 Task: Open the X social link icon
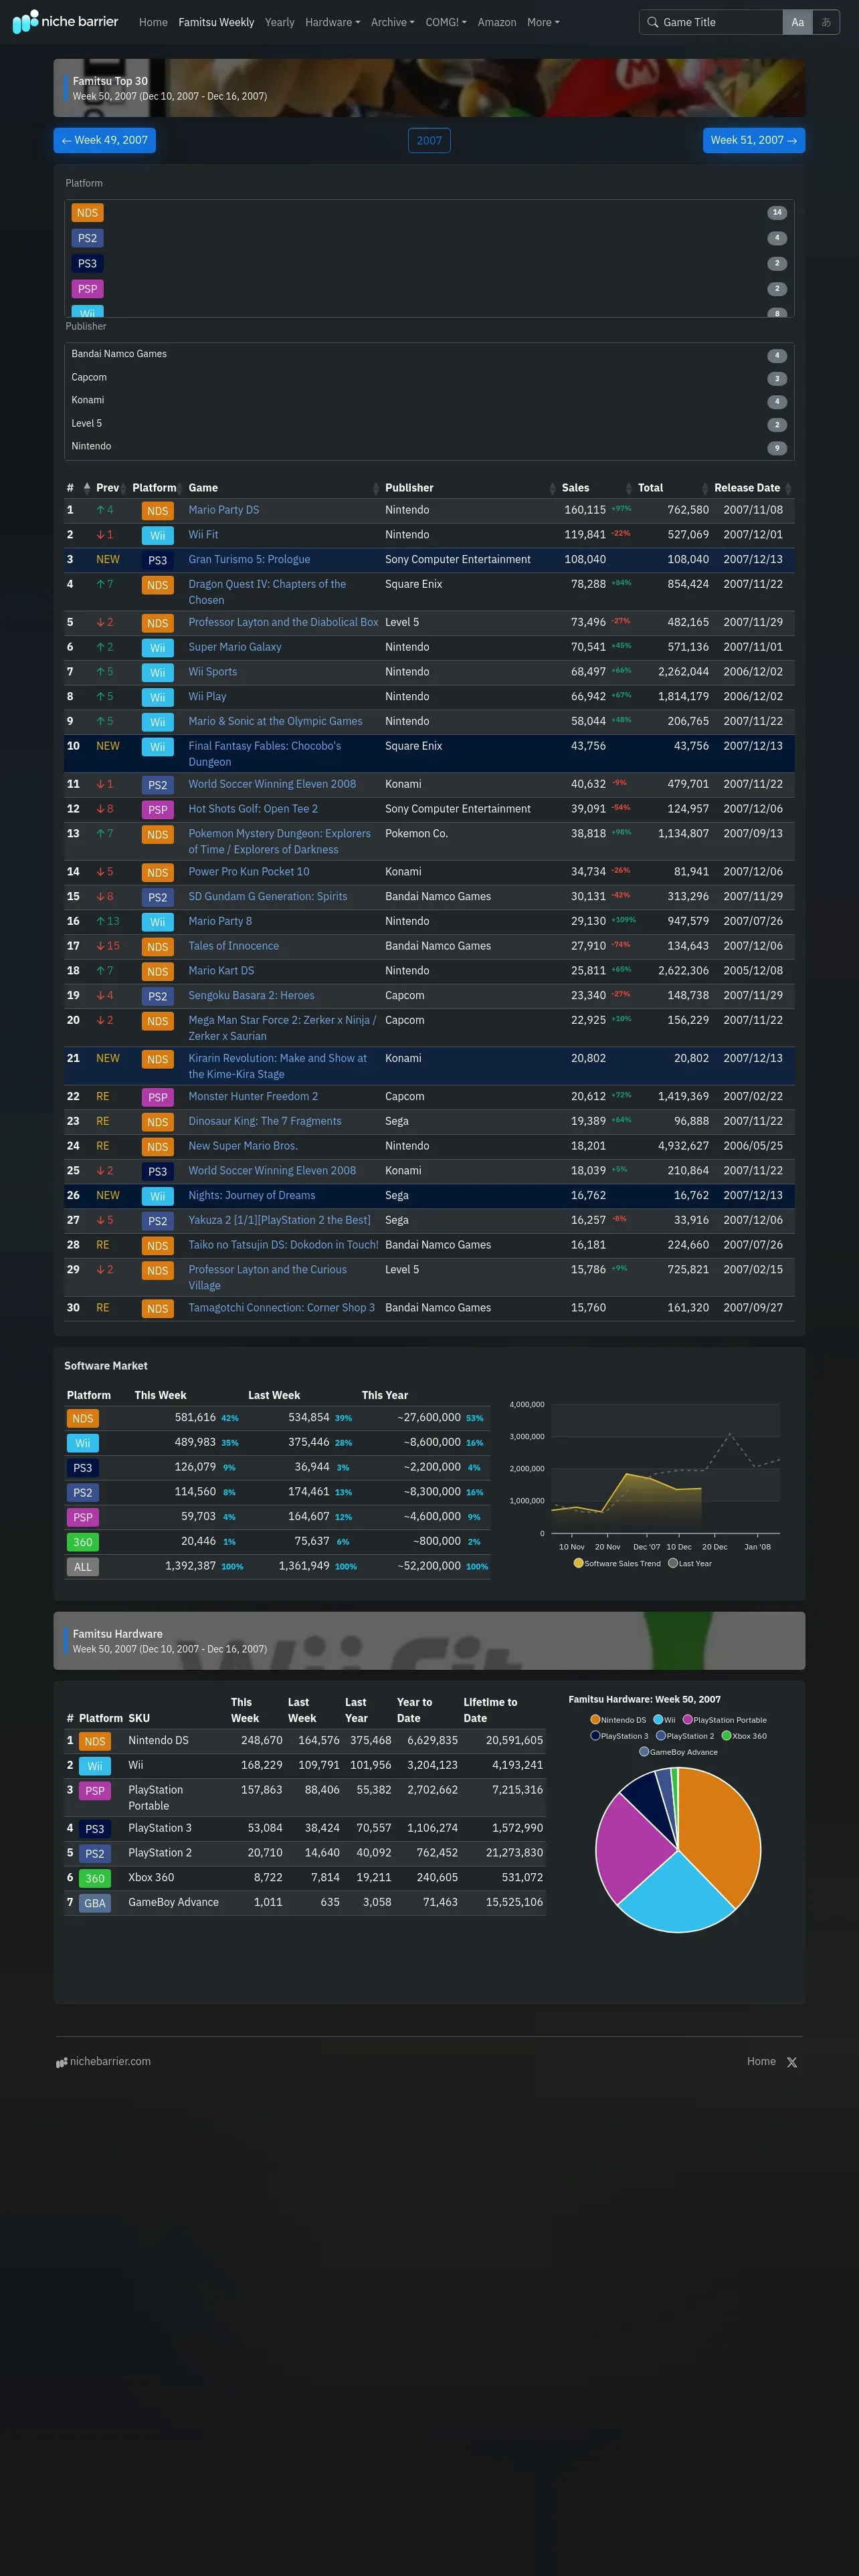pos(792,2062)
